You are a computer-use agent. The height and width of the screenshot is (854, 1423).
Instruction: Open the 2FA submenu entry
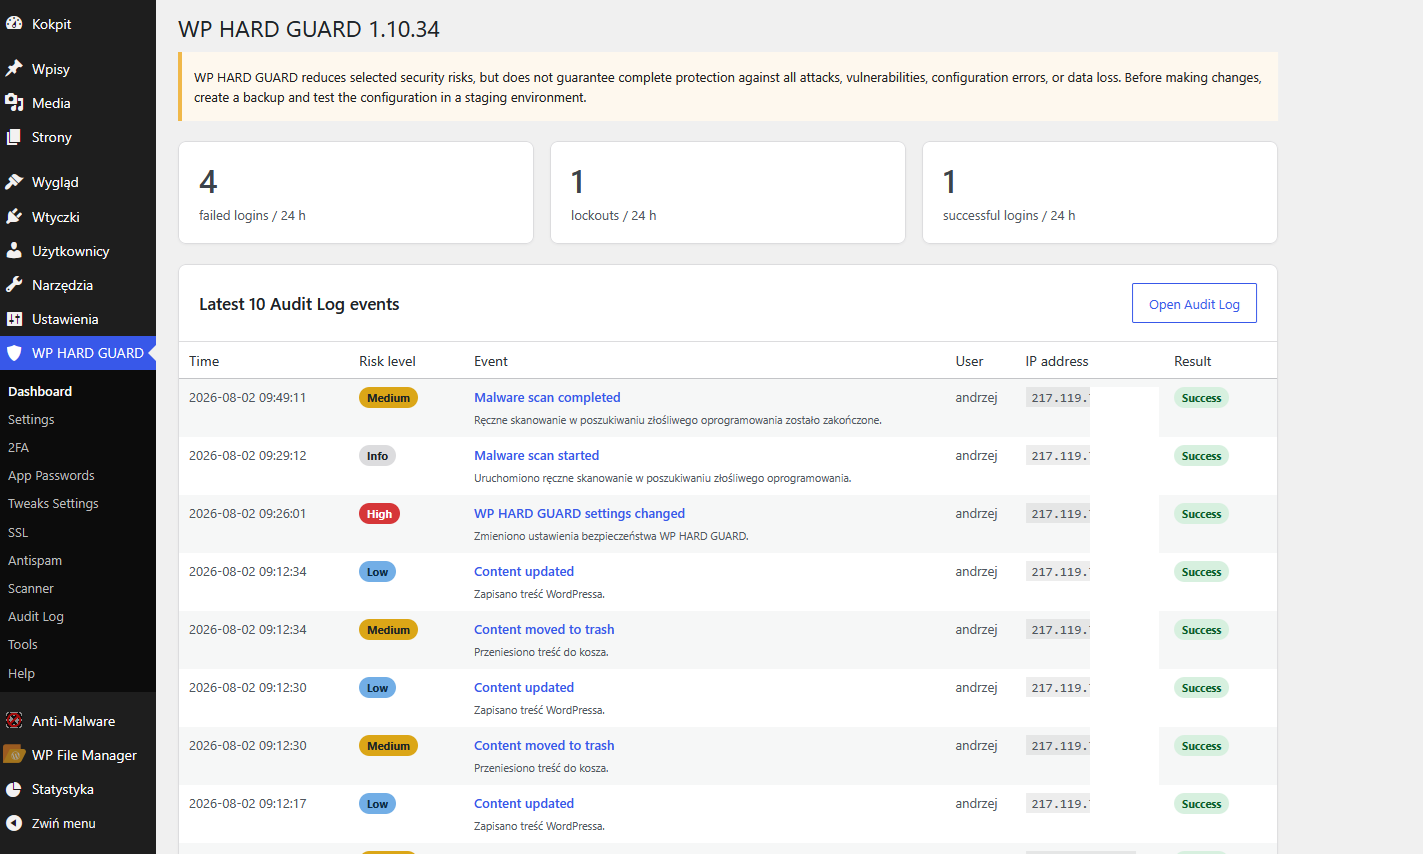click(18, 447)
